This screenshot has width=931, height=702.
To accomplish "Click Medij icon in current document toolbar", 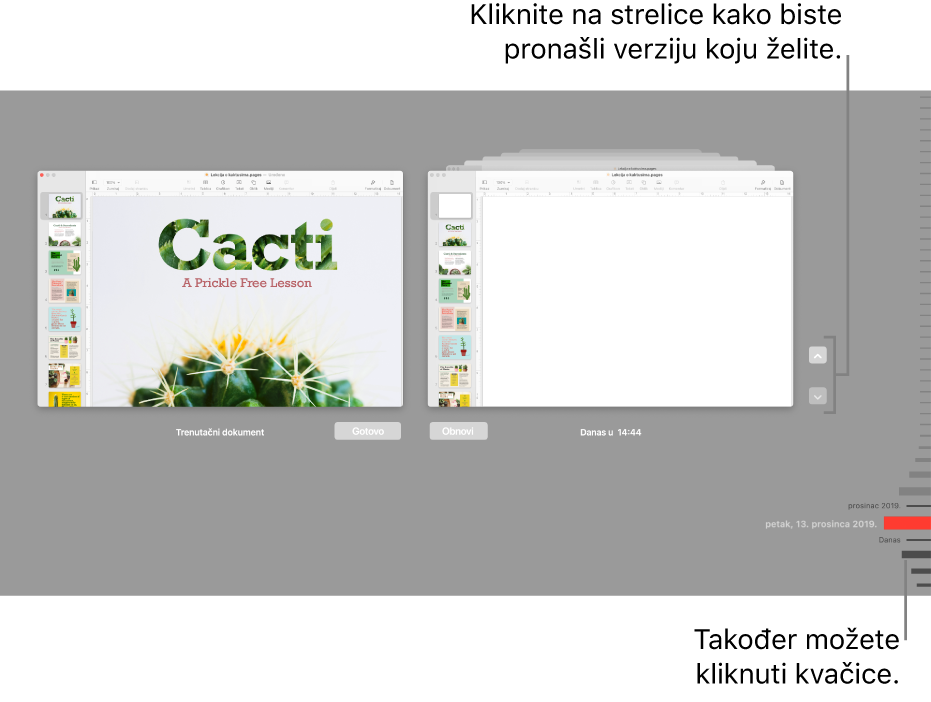I will 268,184.
